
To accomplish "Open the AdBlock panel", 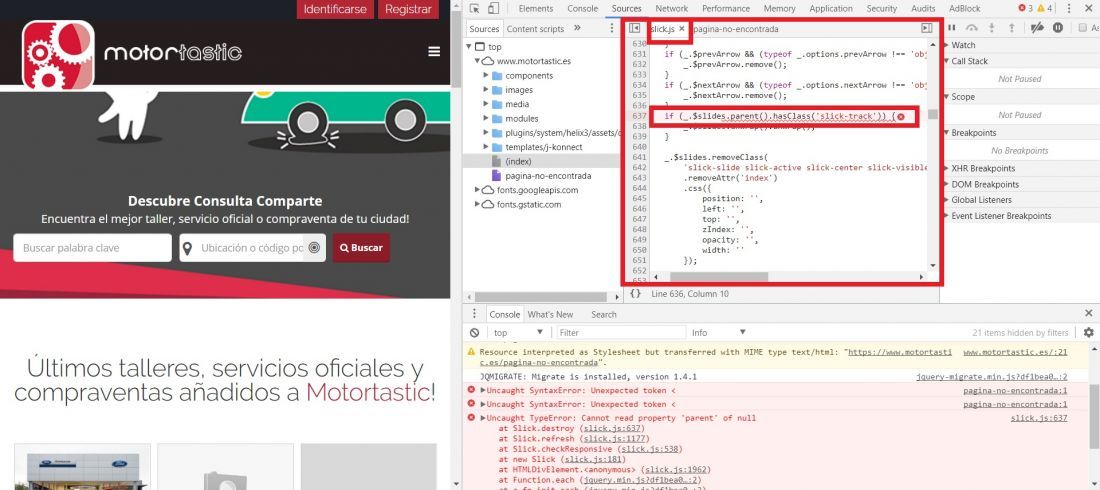I will 965,8.
